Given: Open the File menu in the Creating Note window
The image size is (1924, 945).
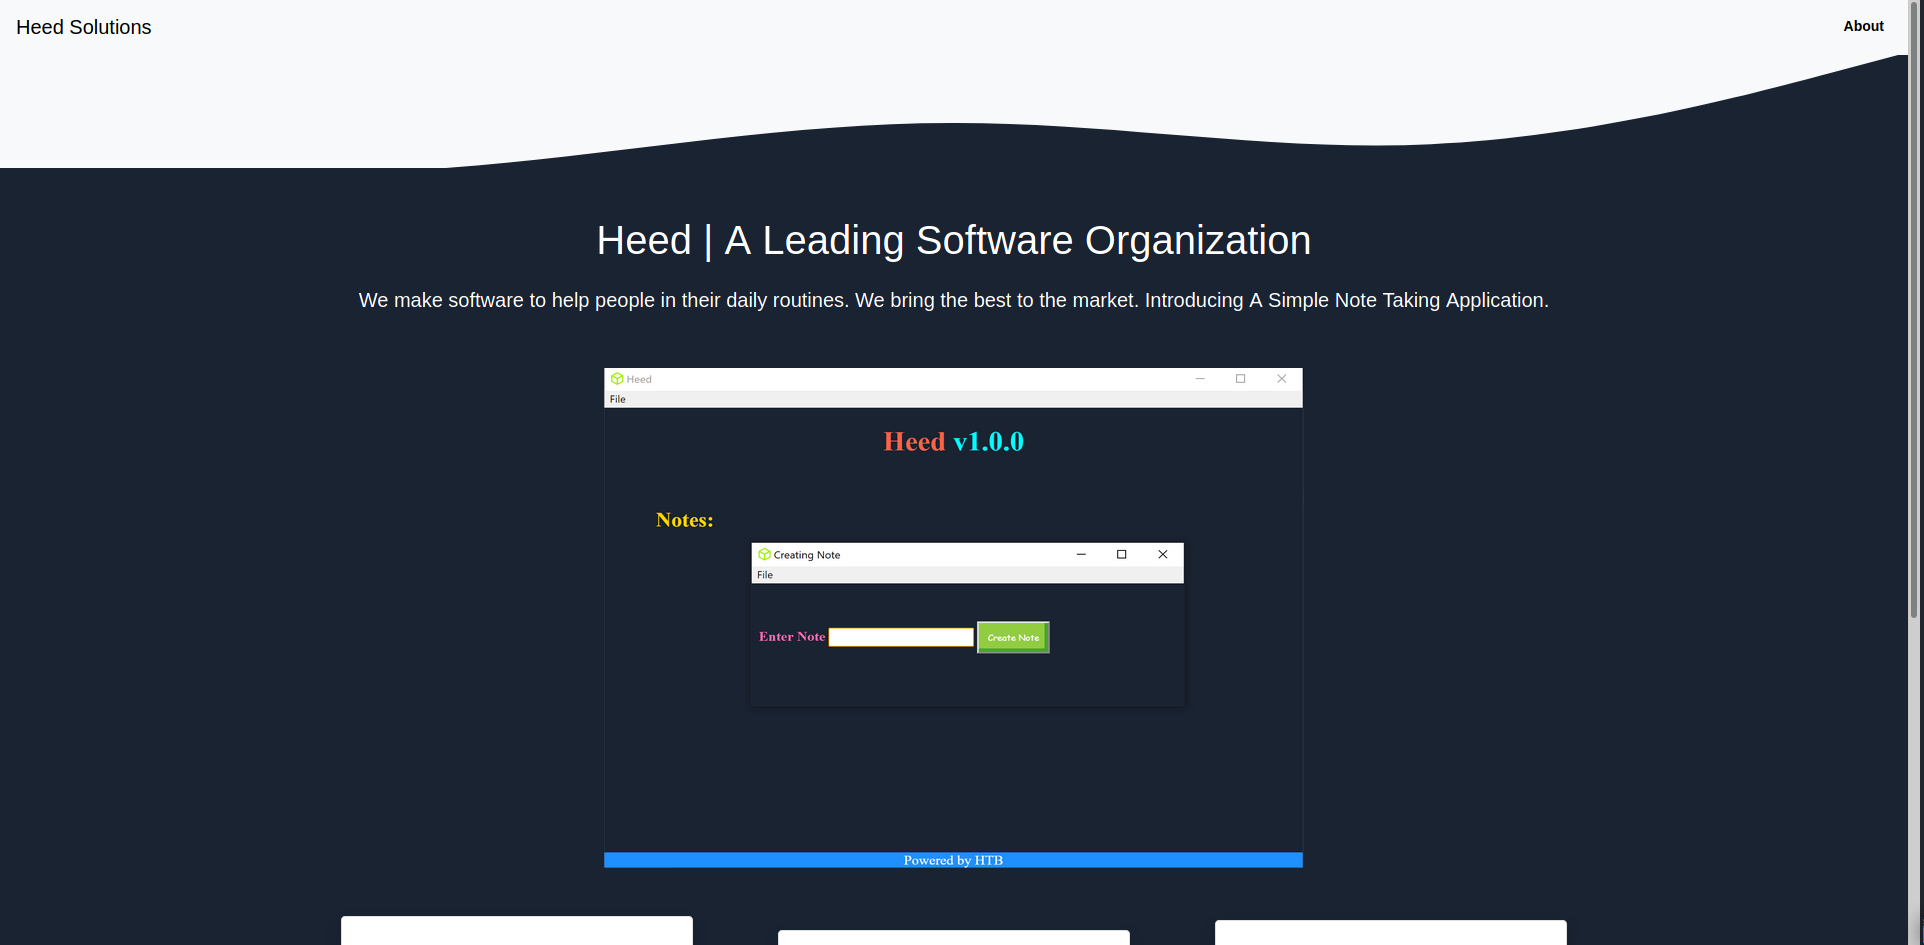Looking at the screenshot, I should 765,575.
